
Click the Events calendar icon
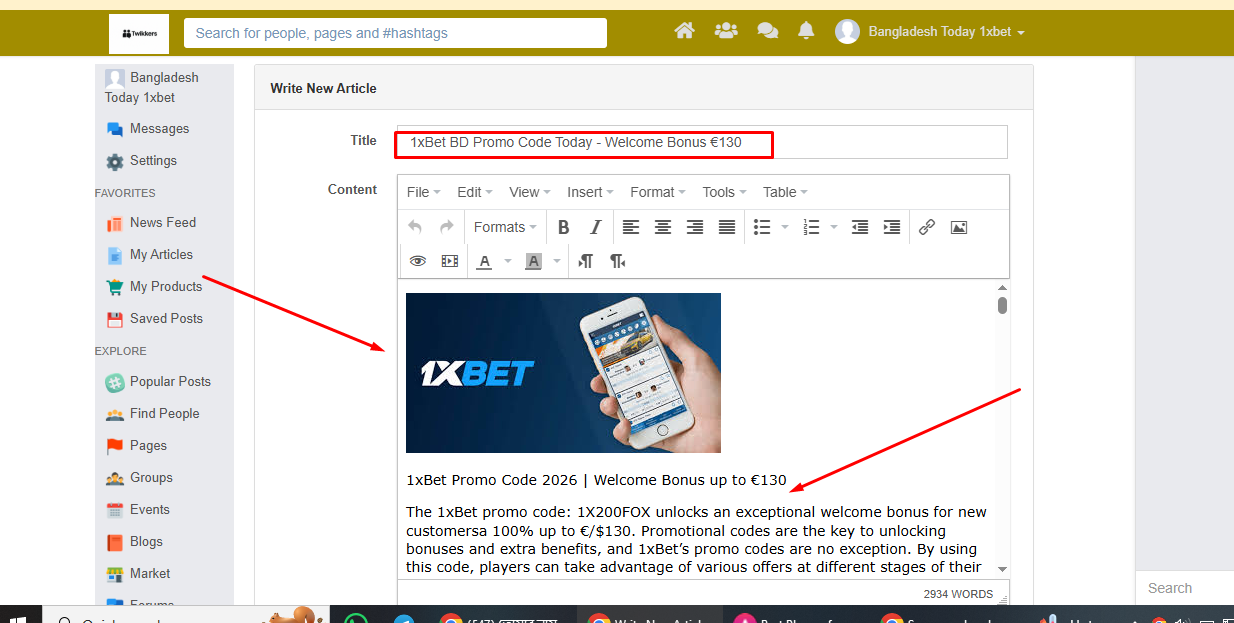click(115, 510)
